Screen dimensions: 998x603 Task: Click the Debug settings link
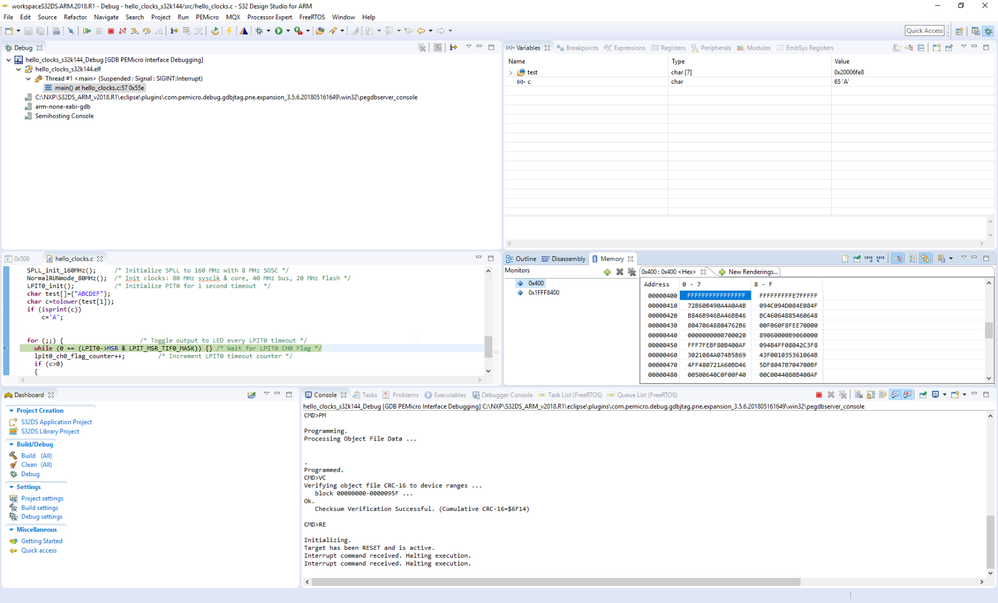click(x=42, y=516)
